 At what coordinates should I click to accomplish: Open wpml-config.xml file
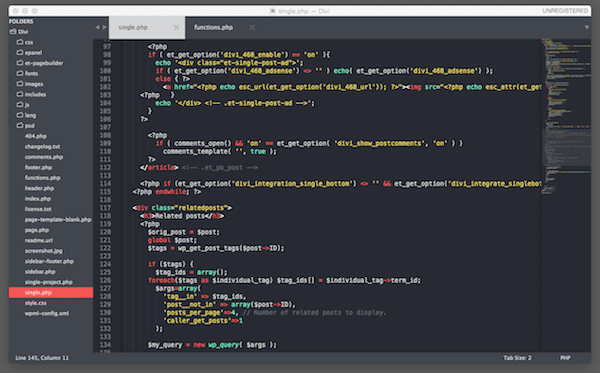[x=47, y=313]
